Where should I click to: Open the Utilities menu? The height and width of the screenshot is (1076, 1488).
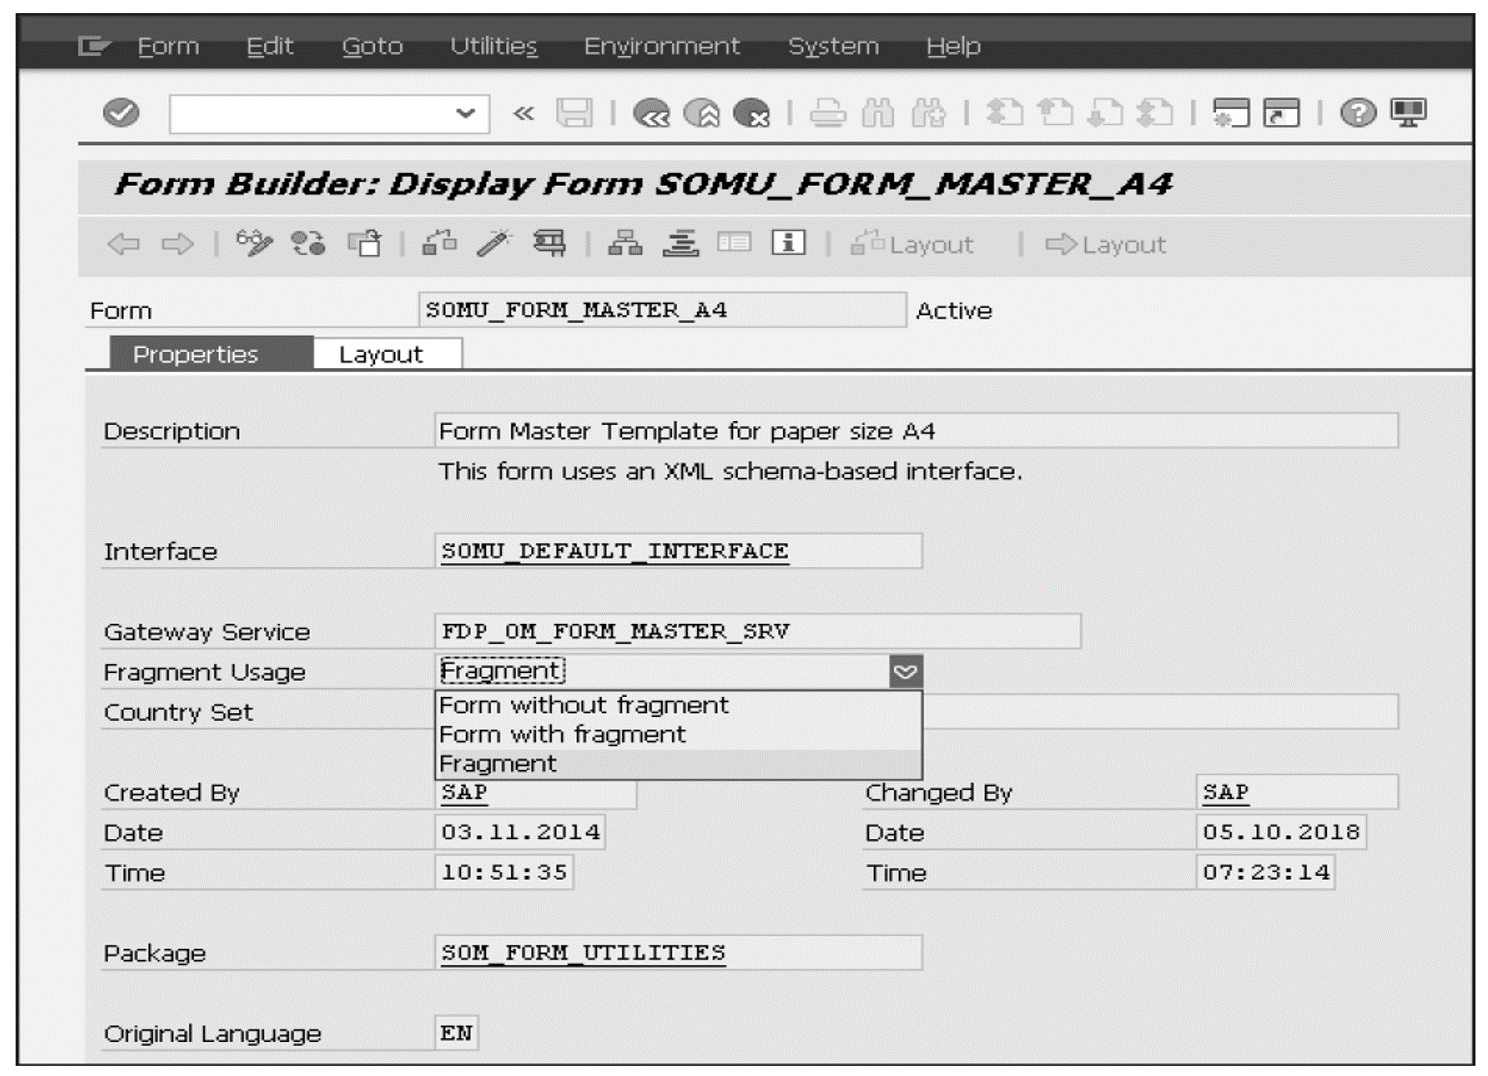click(493, 46)
